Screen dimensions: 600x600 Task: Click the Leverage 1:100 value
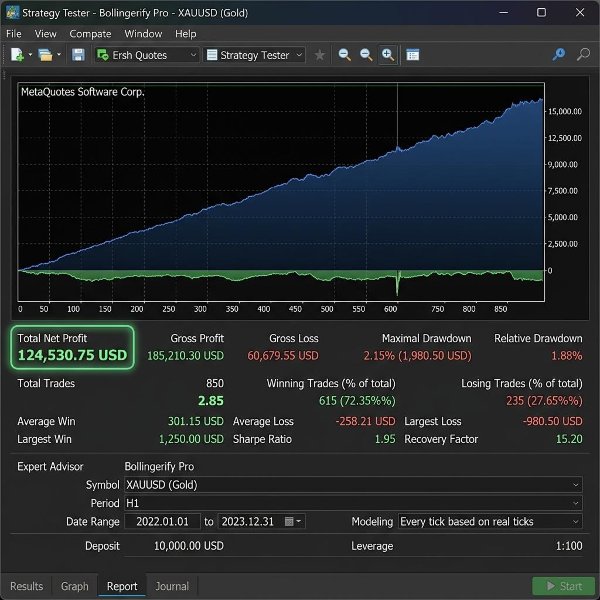[569, 546]
